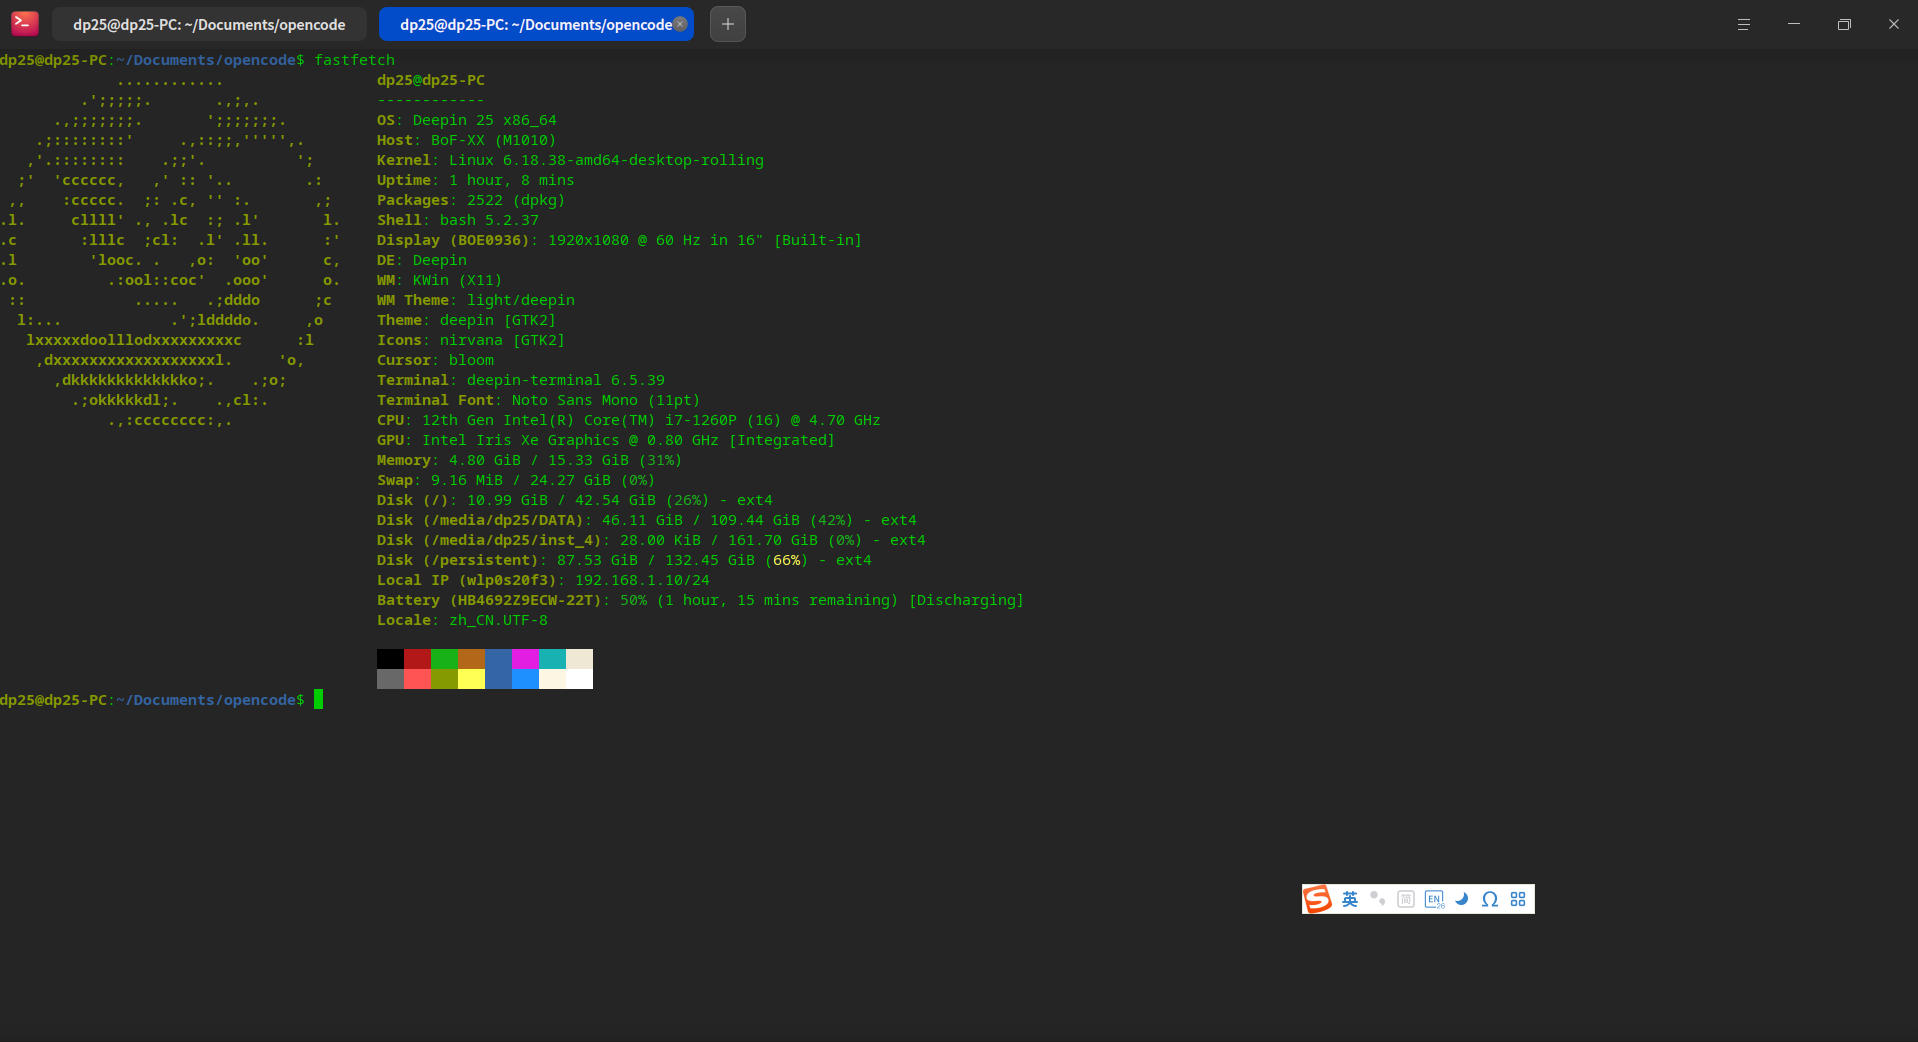Click the Deepin terminal app icon
The width and height of the screenshot is (1918, 1042).
(x=25, y=23)
